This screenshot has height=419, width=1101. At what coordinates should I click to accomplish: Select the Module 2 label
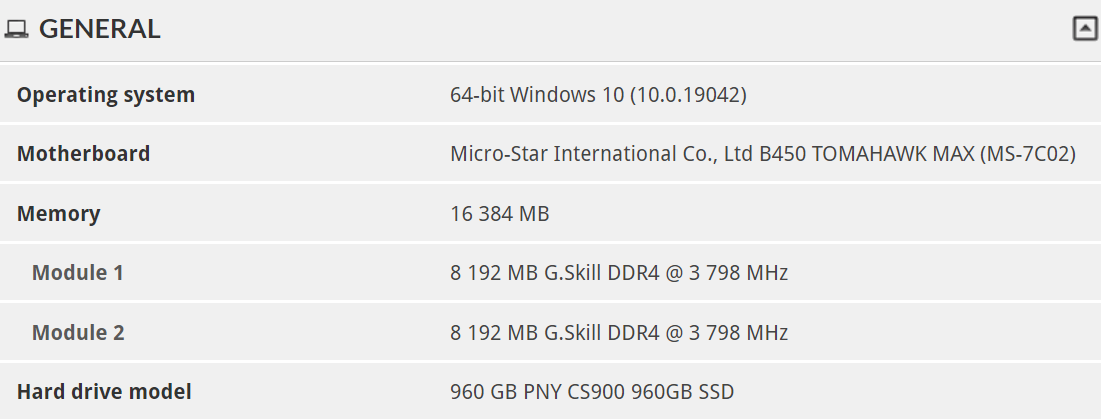78,332
